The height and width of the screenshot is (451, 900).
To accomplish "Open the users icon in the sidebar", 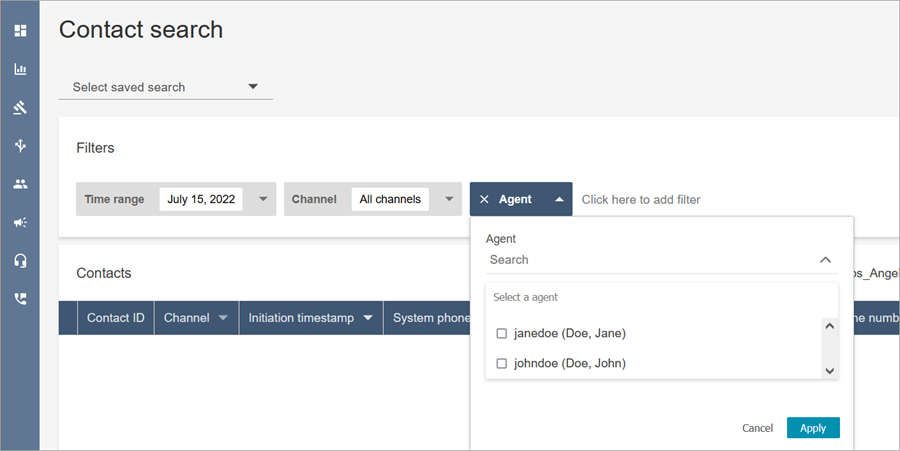I will point(20,184).
